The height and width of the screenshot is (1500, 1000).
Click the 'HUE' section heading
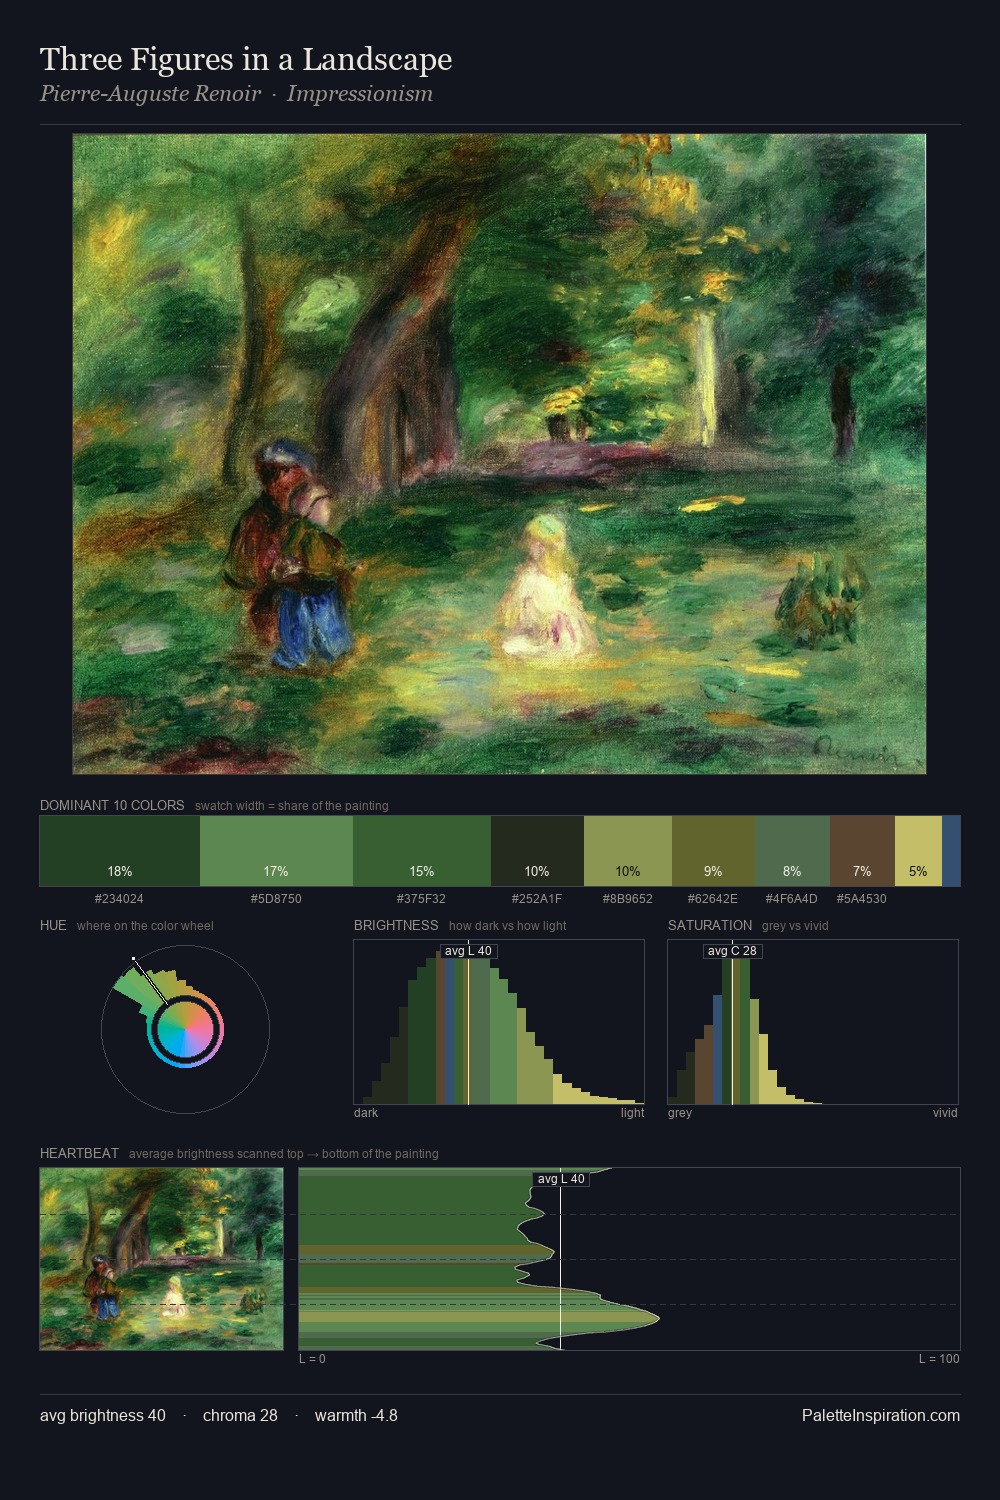click(53, 926)
